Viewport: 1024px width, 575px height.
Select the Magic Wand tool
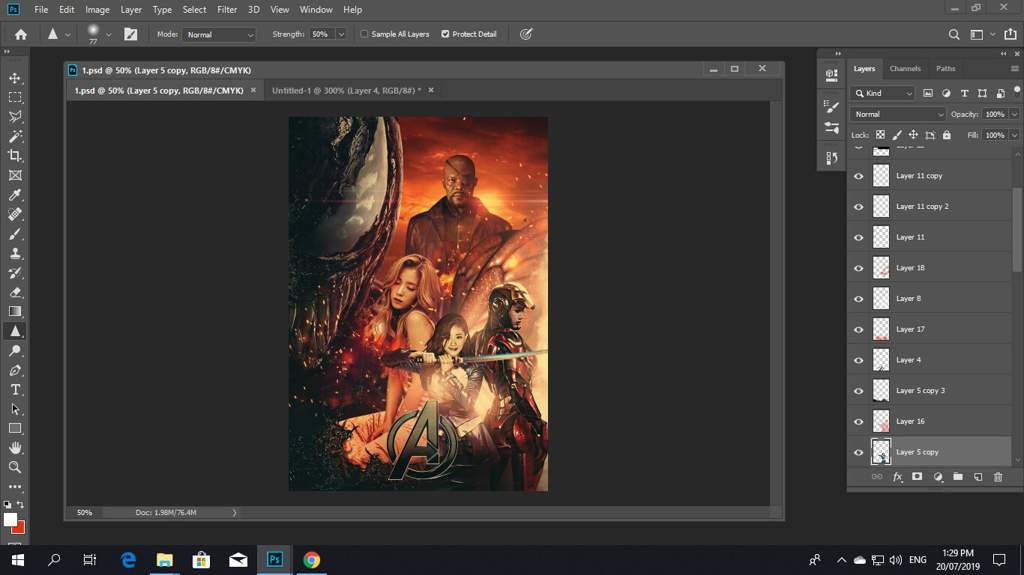click(x=15, y=137)
